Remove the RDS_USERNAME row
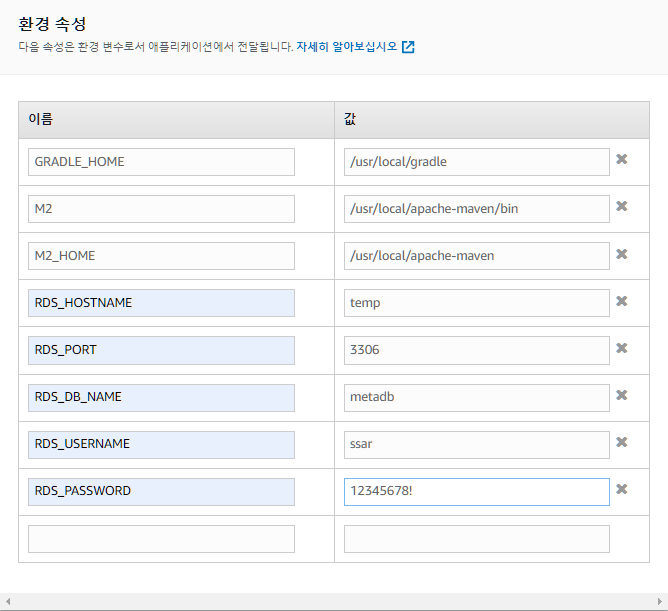 point(622,442)
